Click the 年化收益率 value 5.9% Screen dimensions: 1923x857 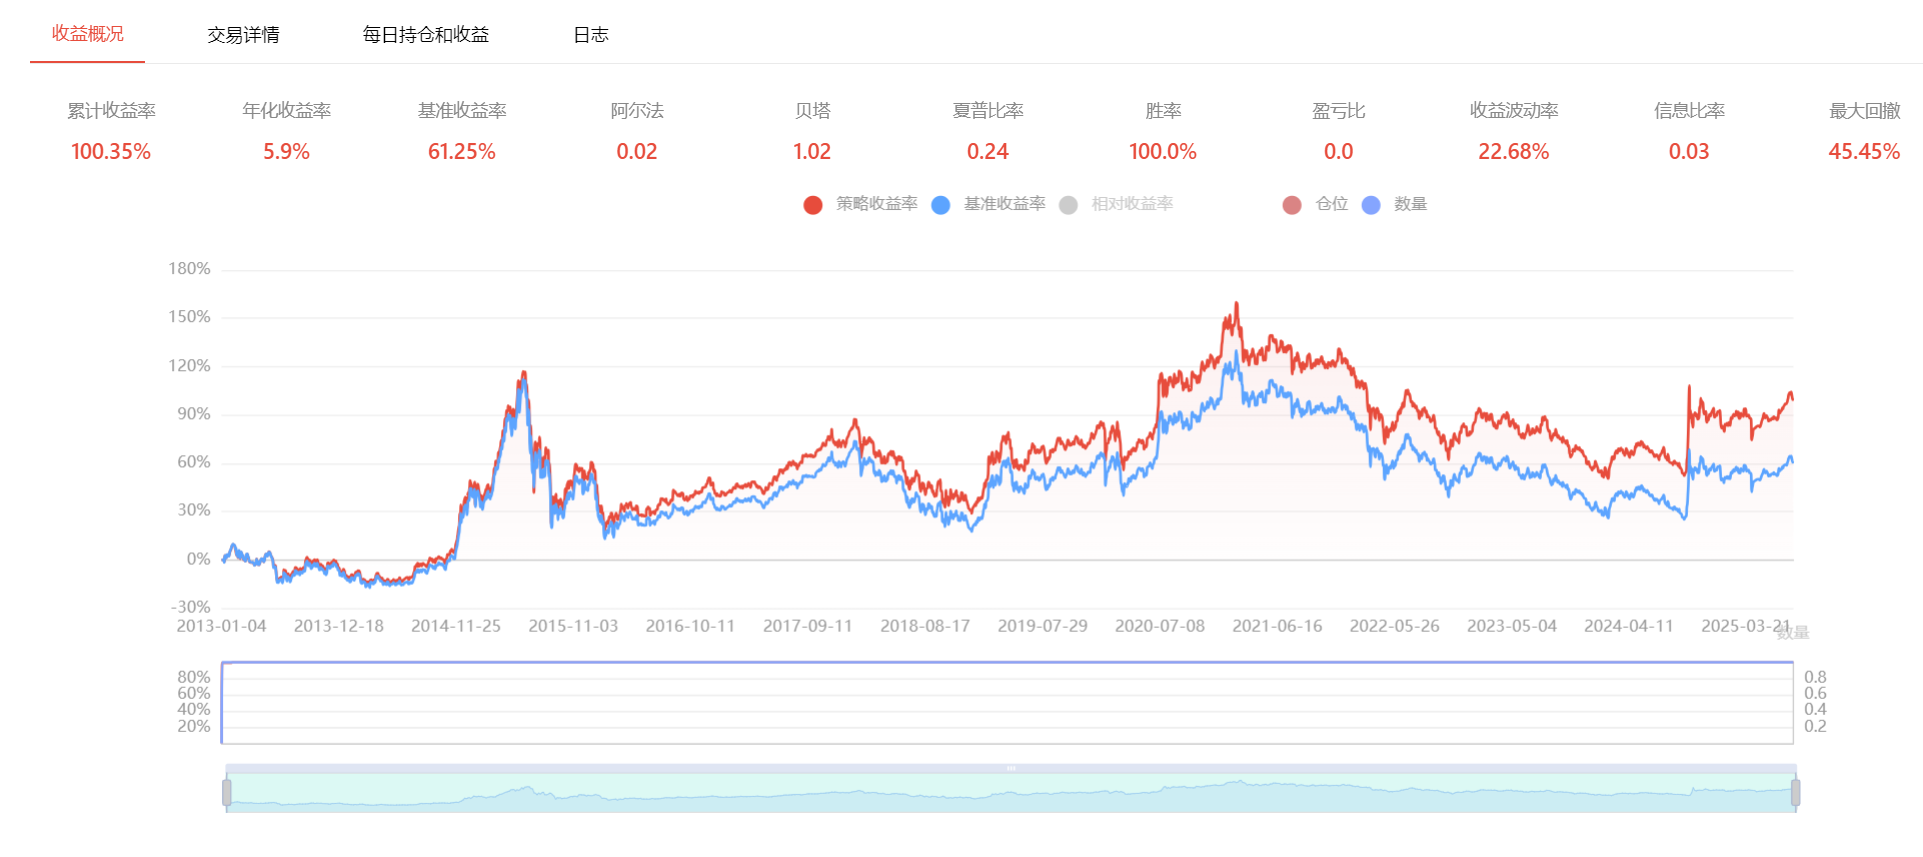click(x=286, y=152)
